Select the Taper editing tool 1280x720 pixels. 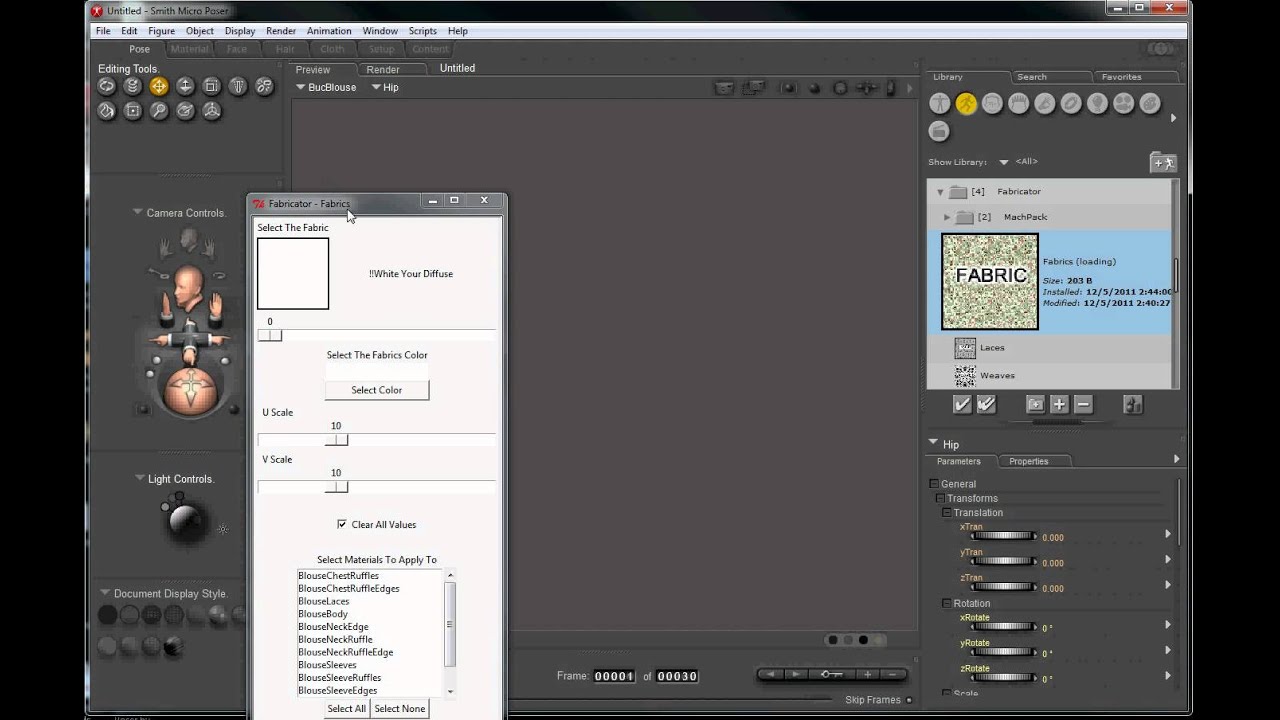[238, 86]
